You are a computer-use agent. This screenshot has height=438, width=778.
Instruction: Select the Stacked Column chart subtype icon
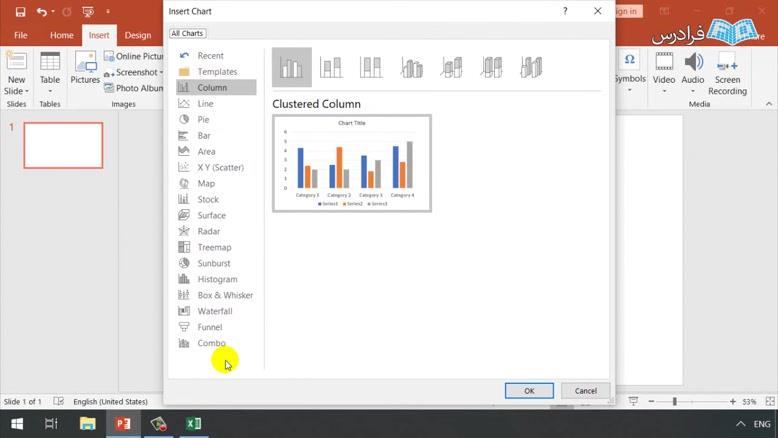[x=331, y=68]
